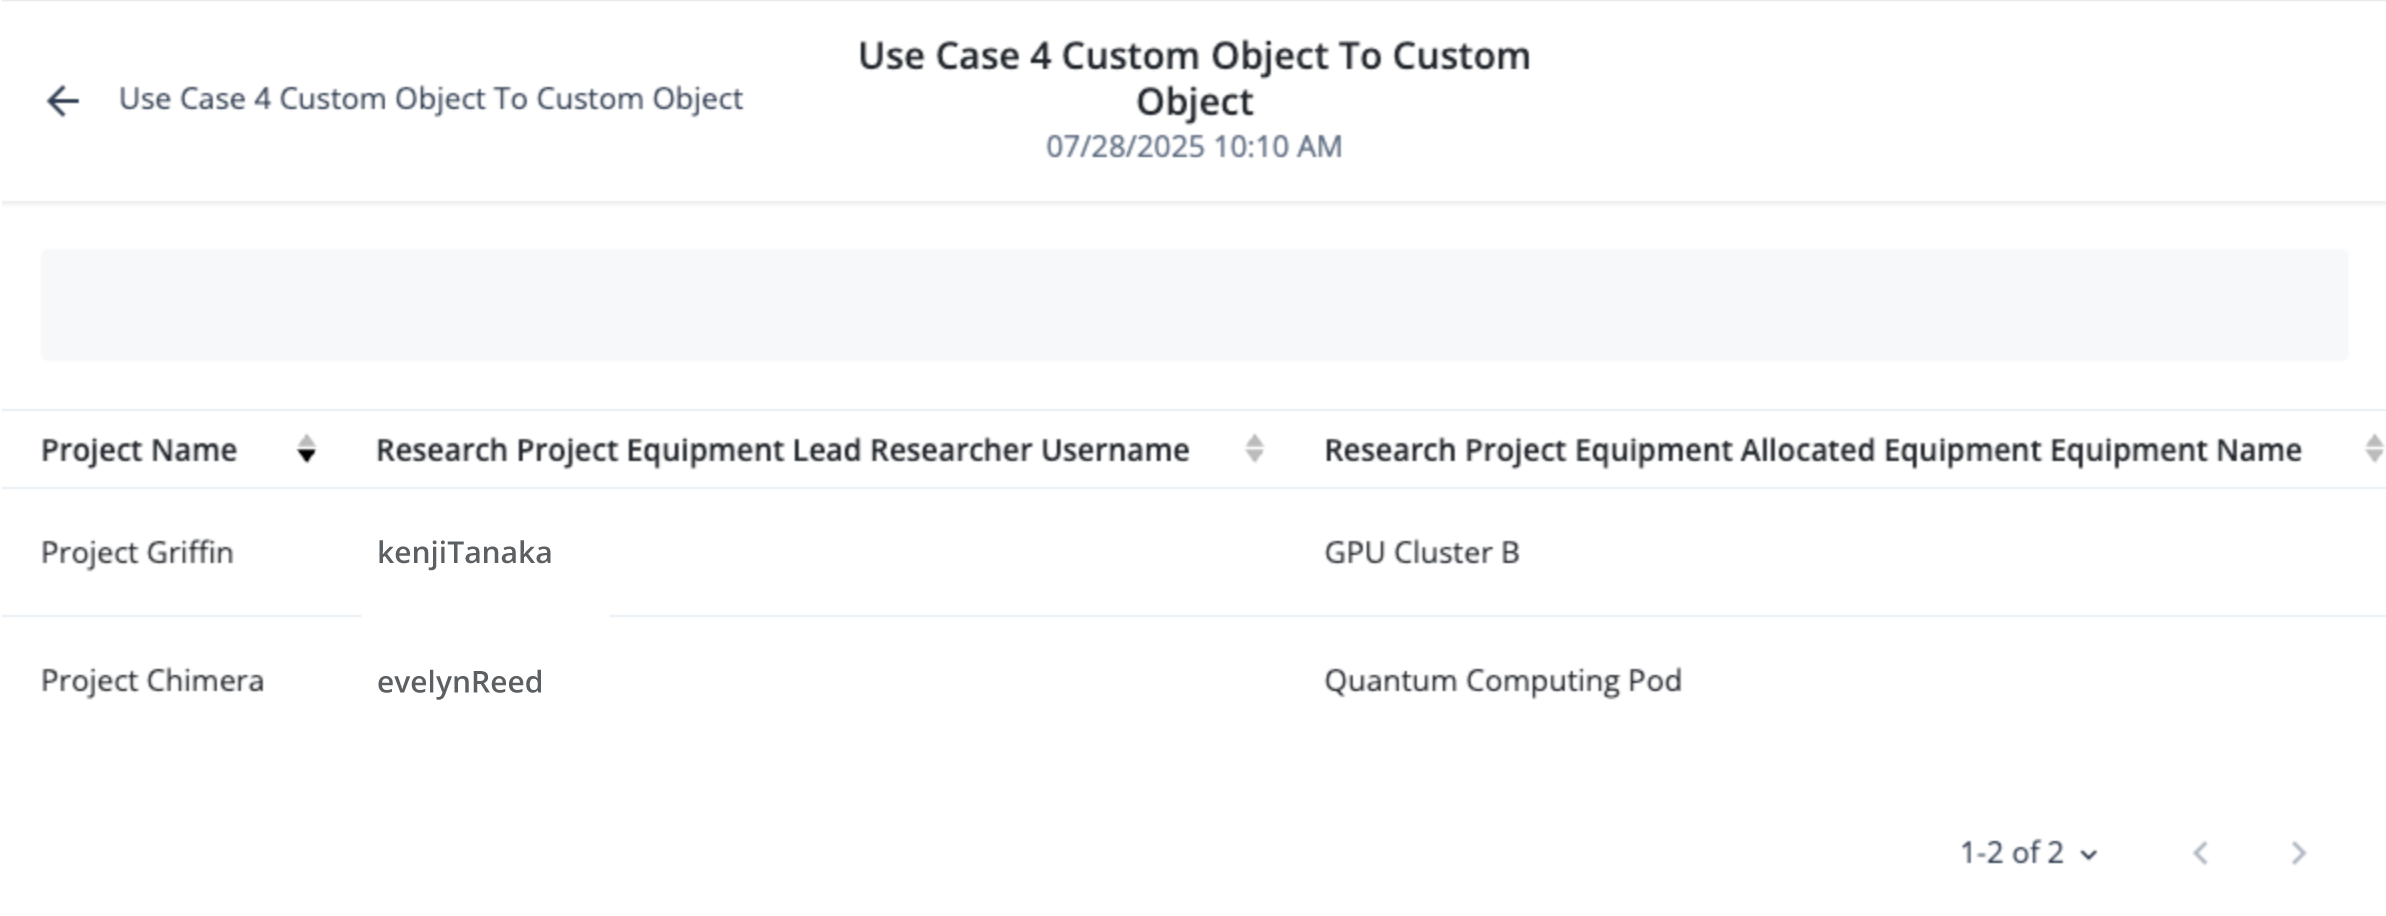Viewport: 2386px width, 916px height.
Task: Click the back arrow icon
Action: click(63, 99)
